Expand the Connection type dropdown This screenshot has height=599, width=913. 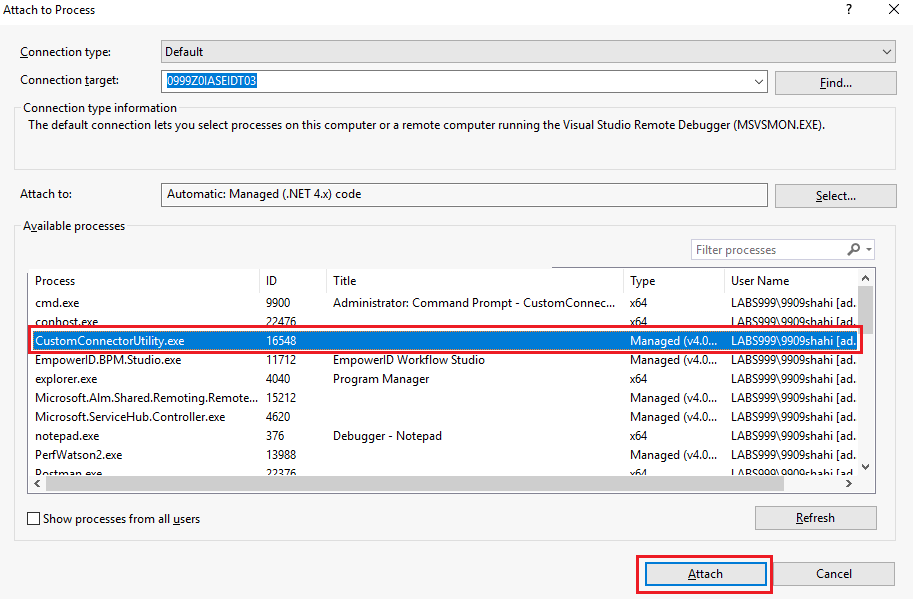click(886, 52)
